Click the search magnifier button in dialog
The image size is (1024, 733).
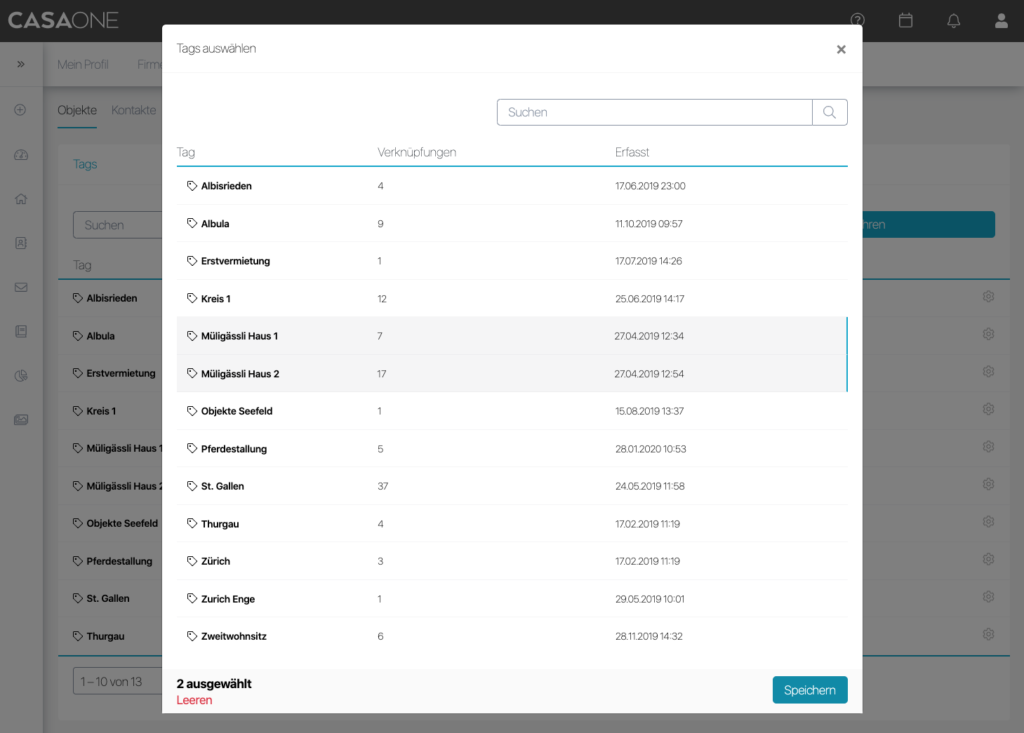(829, 112)
